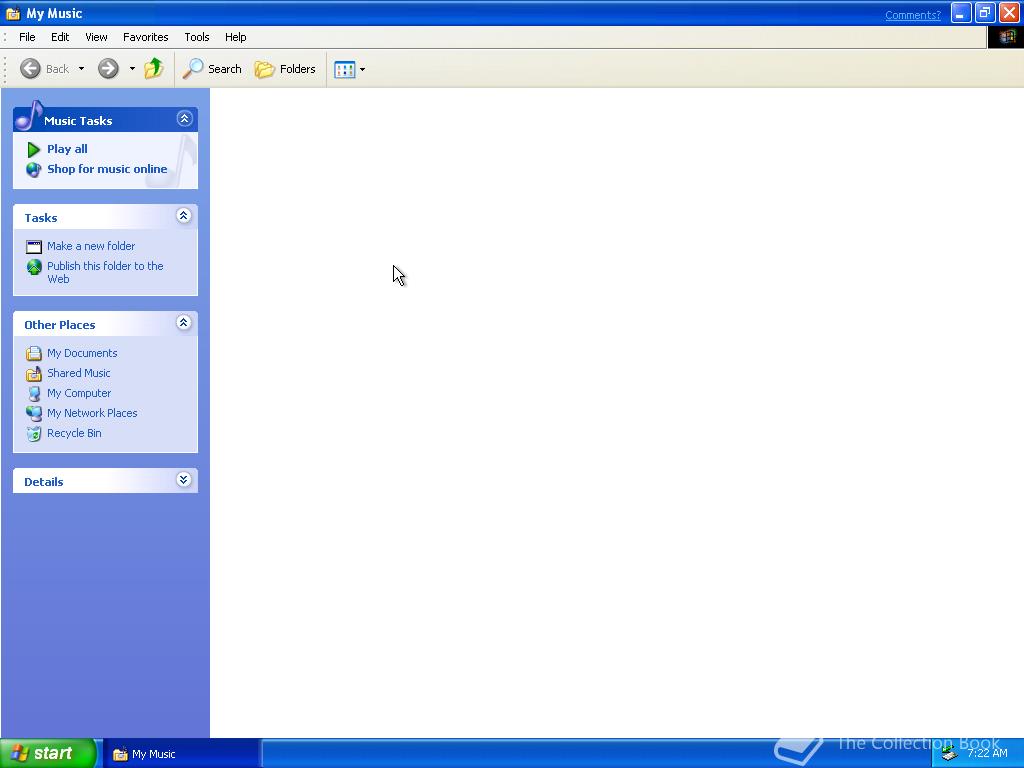Click the Shop for music globe icon

point(33,170)
